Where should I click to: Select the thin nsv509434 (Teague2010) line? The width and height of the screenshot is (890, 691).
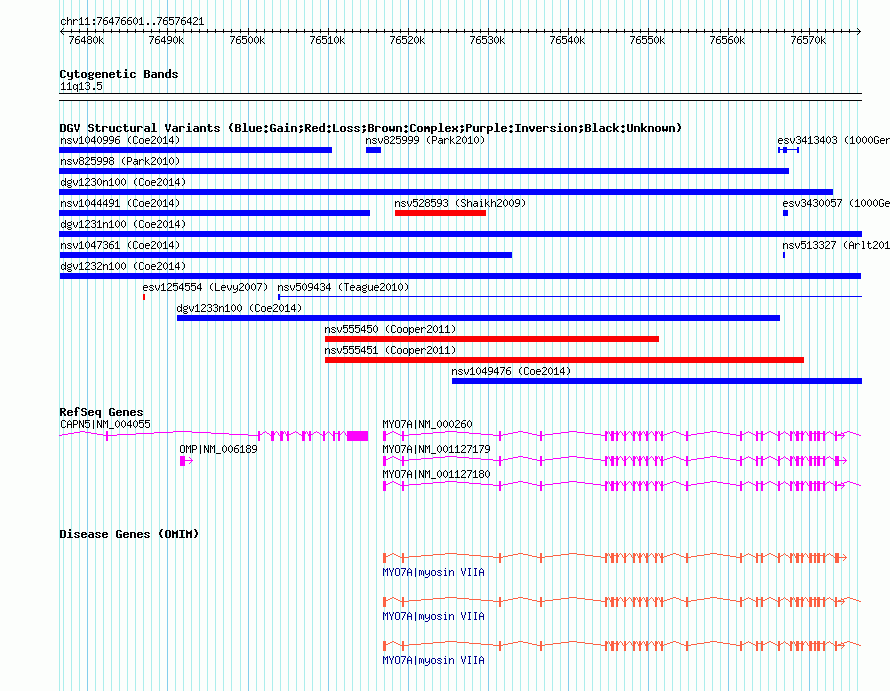[x=570, y=297]
